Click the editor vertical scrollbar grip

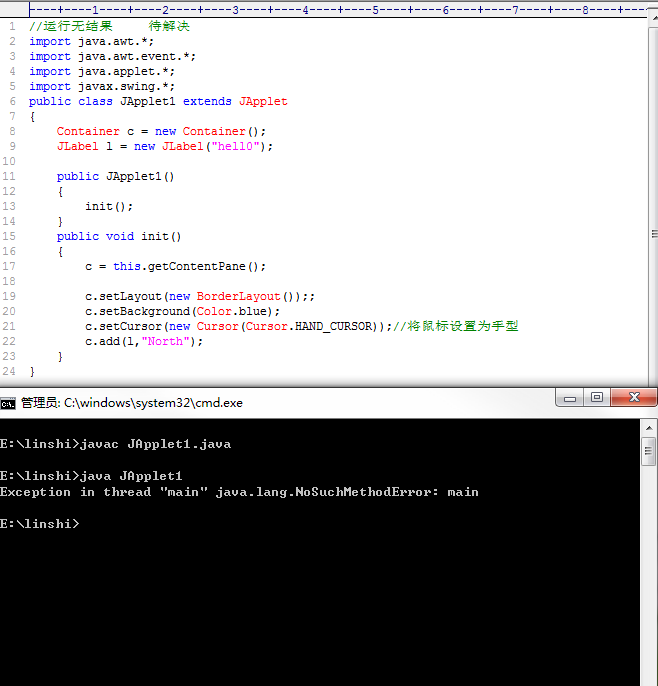coord(654,234)
